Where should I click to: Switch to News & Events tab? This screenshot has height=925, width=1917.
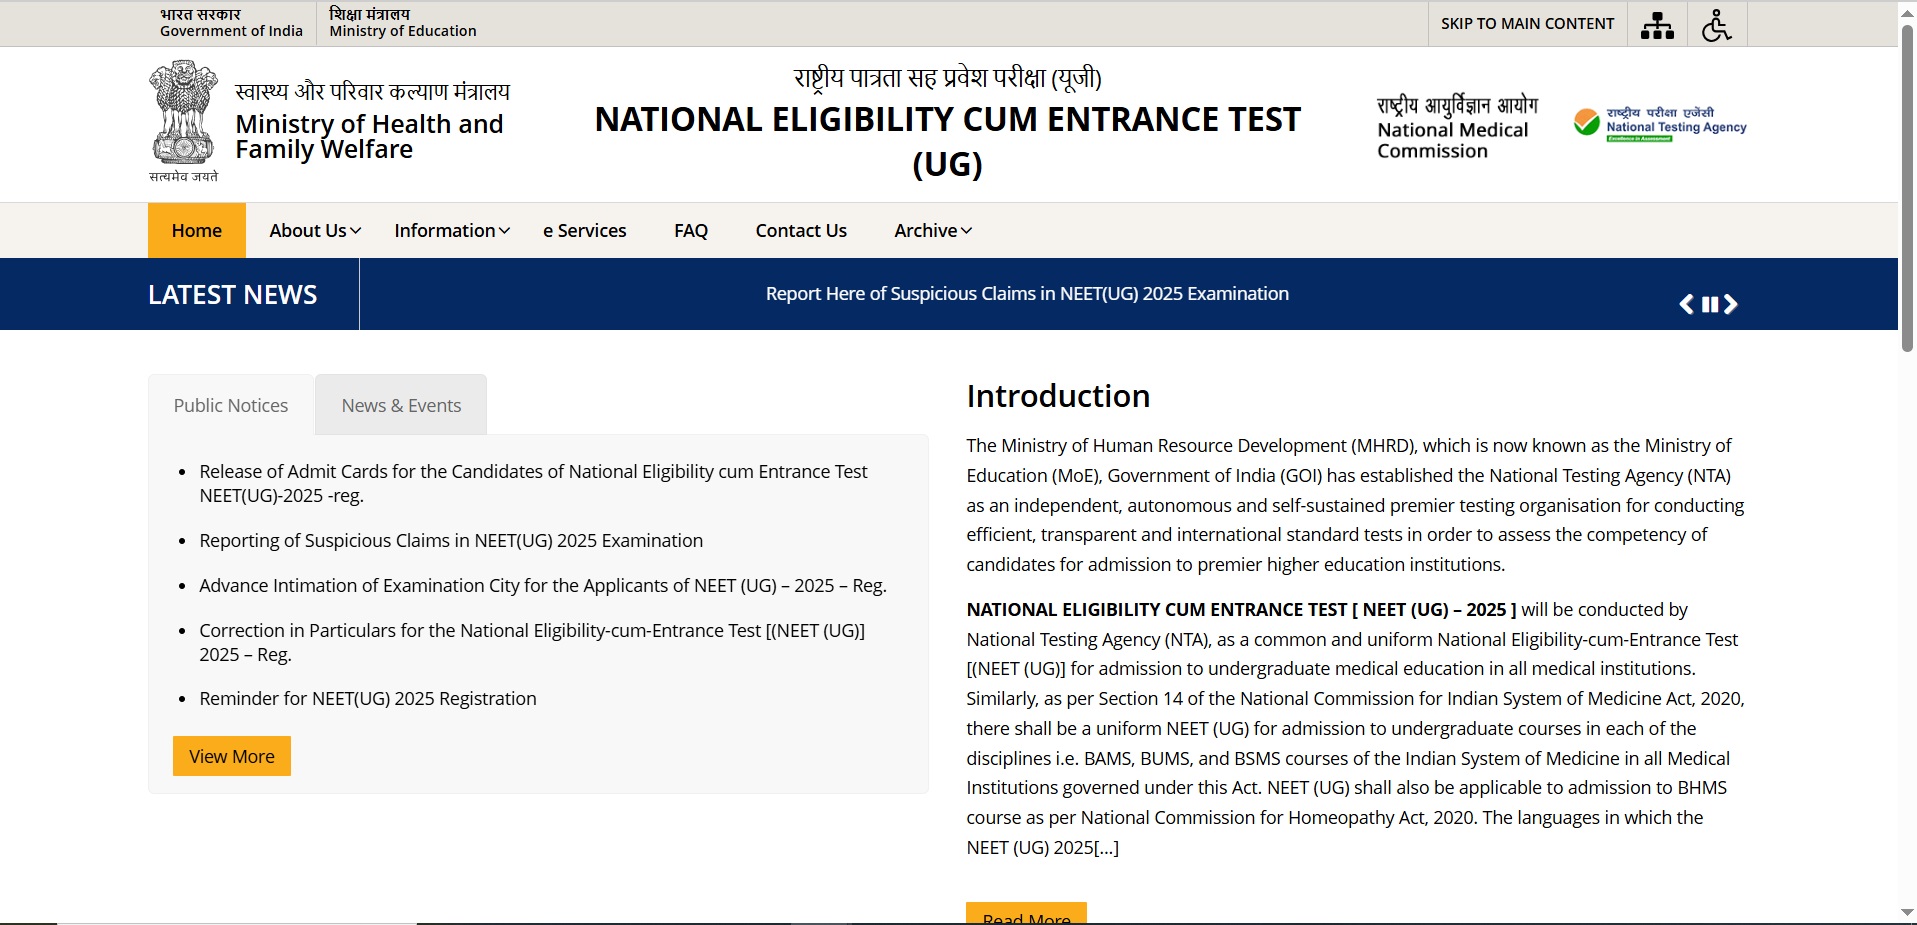tap(401, 405)
